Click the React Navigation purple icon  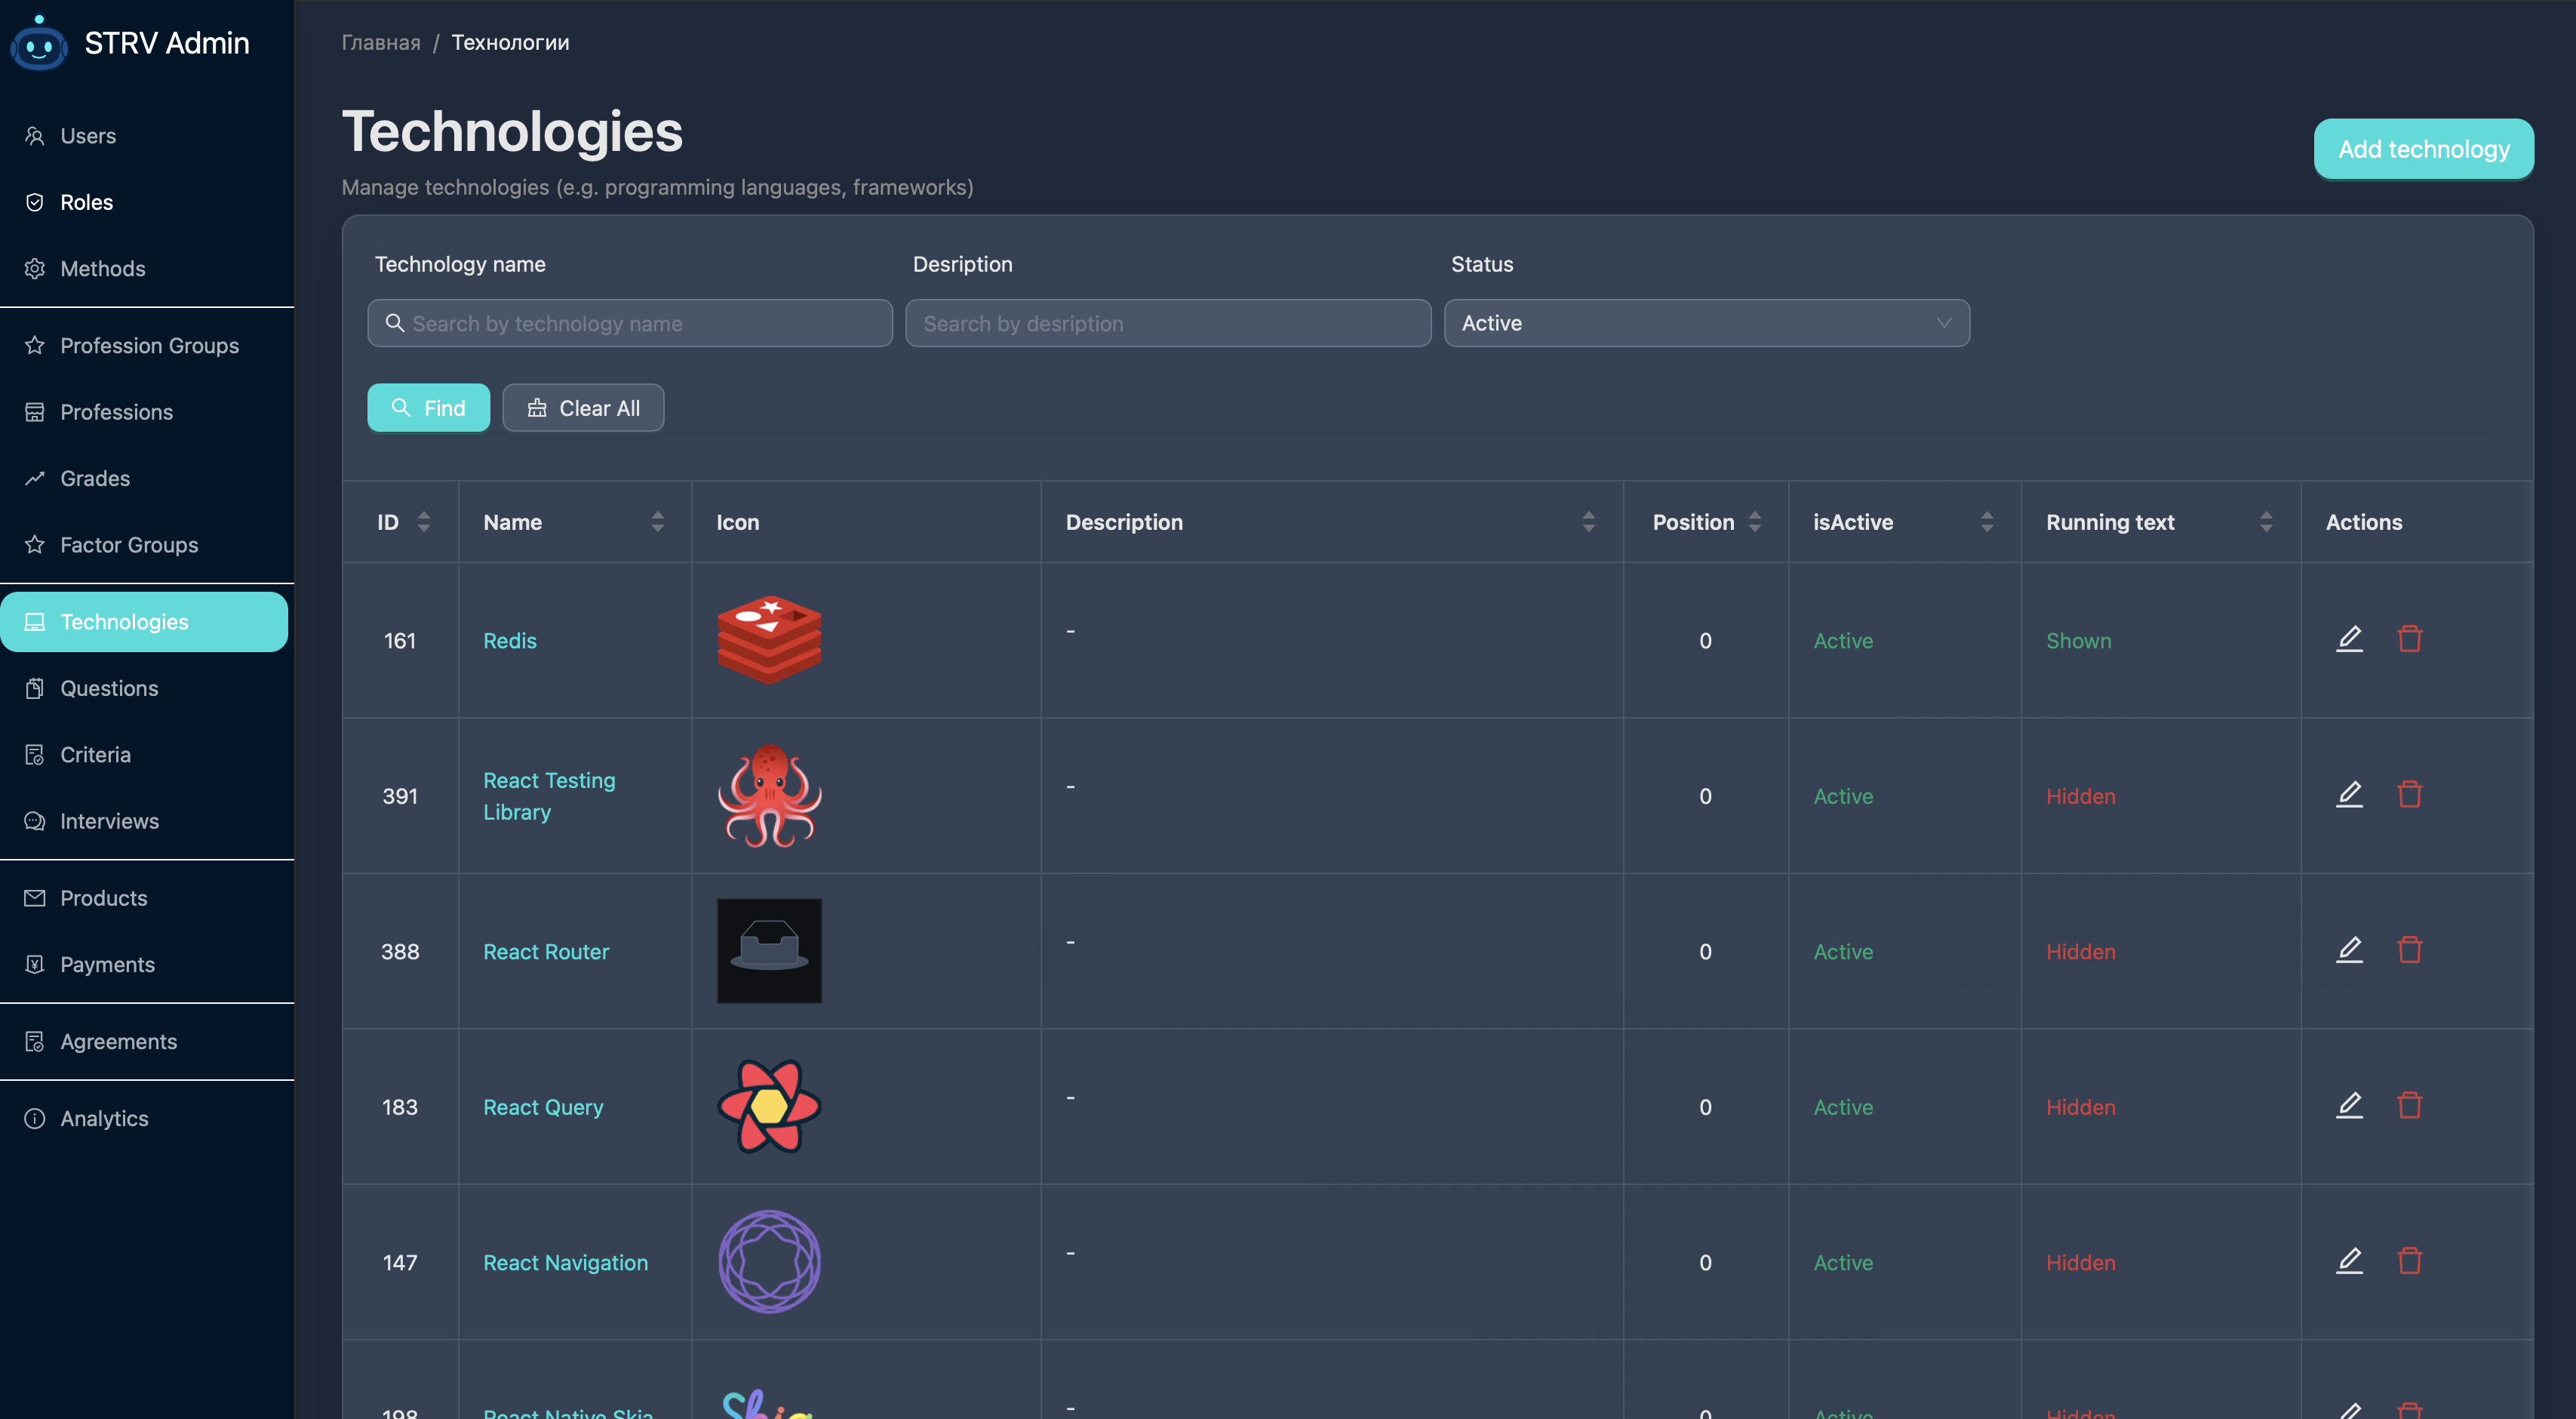tap(769, 1262)
